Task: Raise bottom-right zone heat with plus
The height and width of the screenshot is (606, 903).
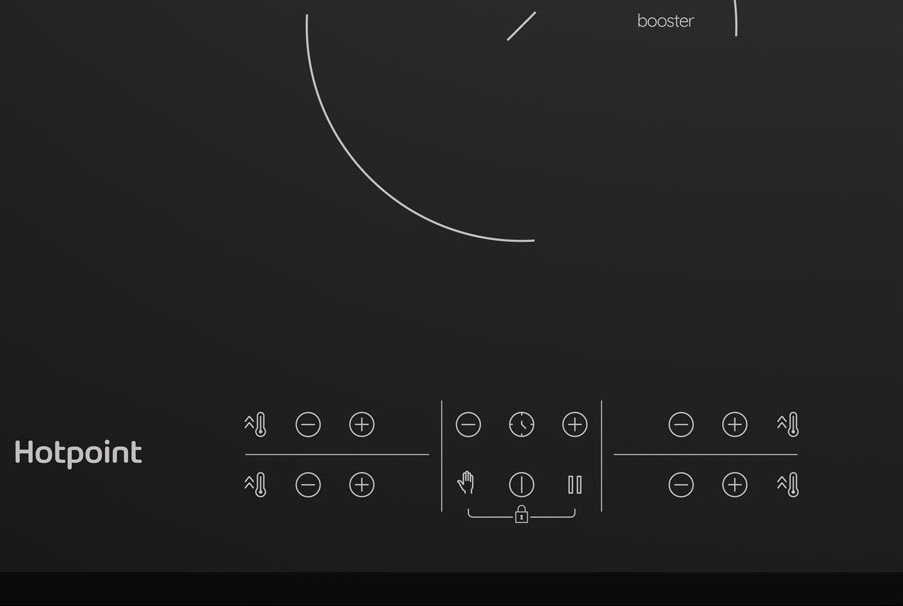Action: pyautogui.click(x=735, y=485)
